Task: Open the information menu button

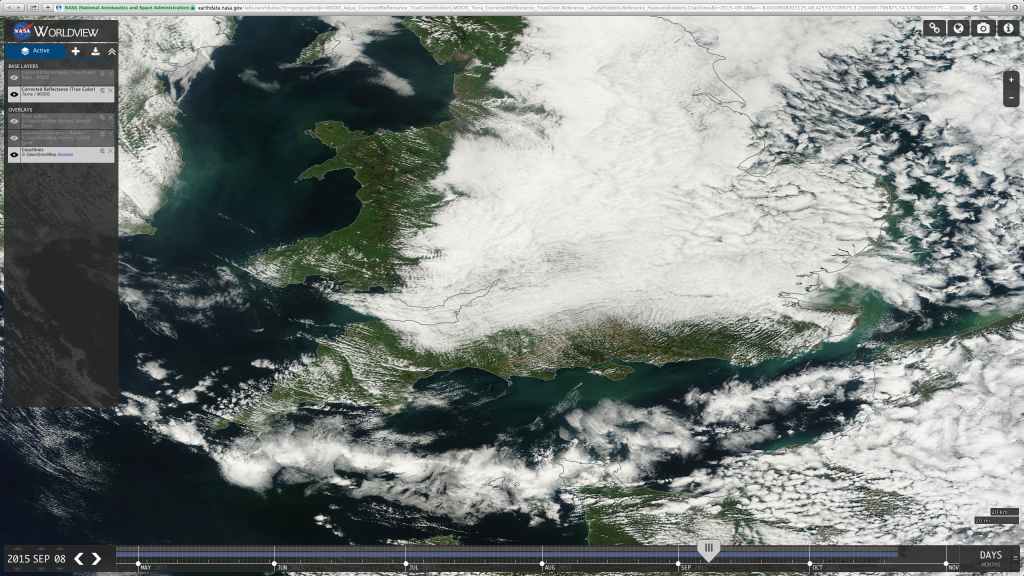Action: coord(1008,27)
